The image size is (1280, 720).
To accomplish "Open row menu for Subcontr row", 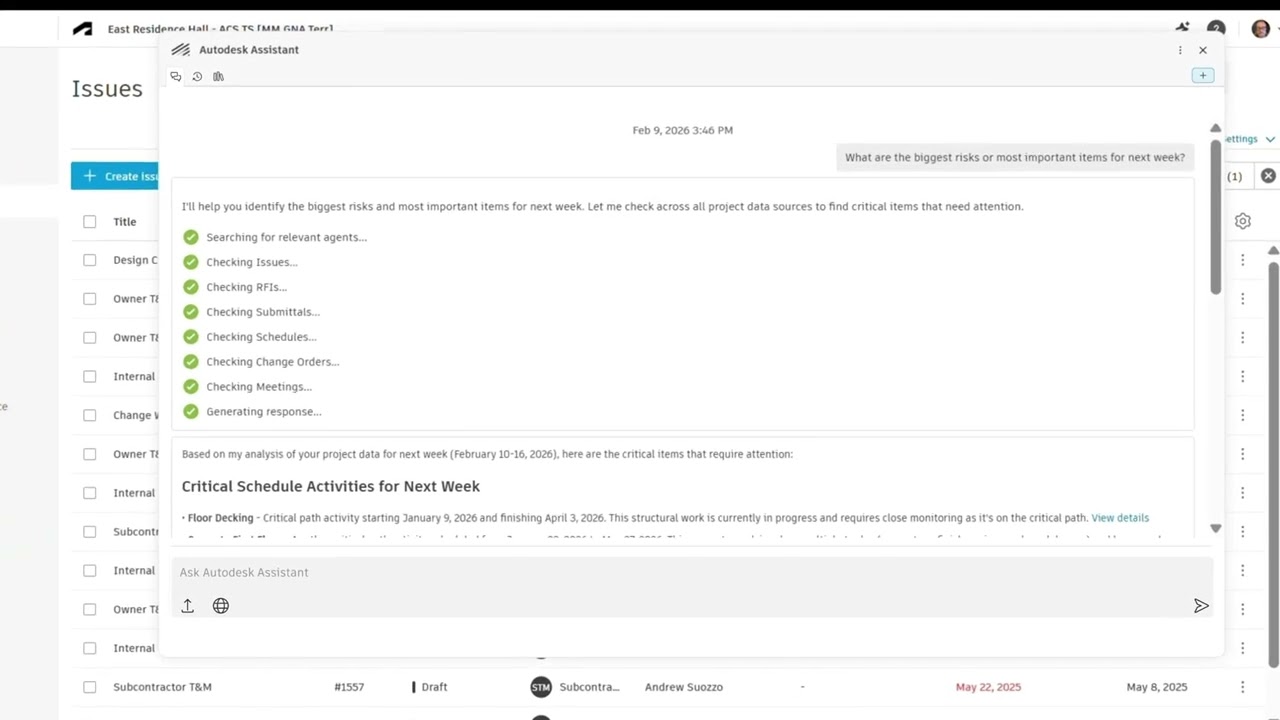I will click(1242, 531).
